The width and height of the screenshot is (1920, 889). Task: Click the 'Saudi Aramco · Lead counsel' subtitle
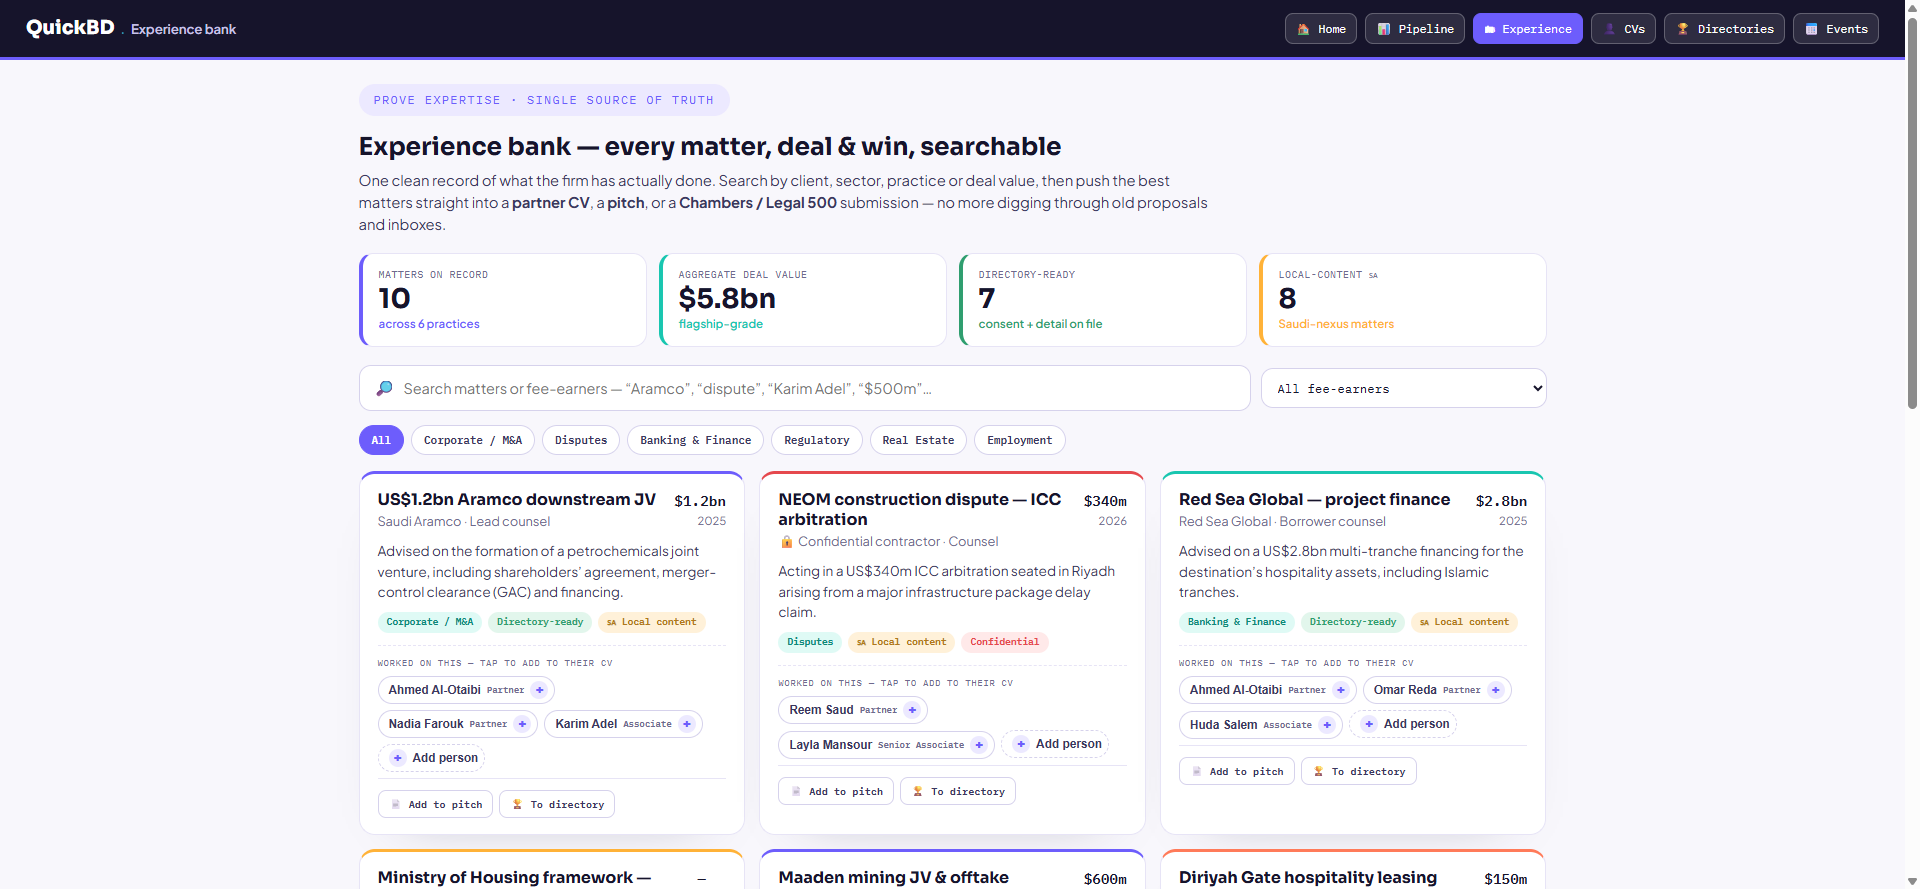[x=464, y=521]
